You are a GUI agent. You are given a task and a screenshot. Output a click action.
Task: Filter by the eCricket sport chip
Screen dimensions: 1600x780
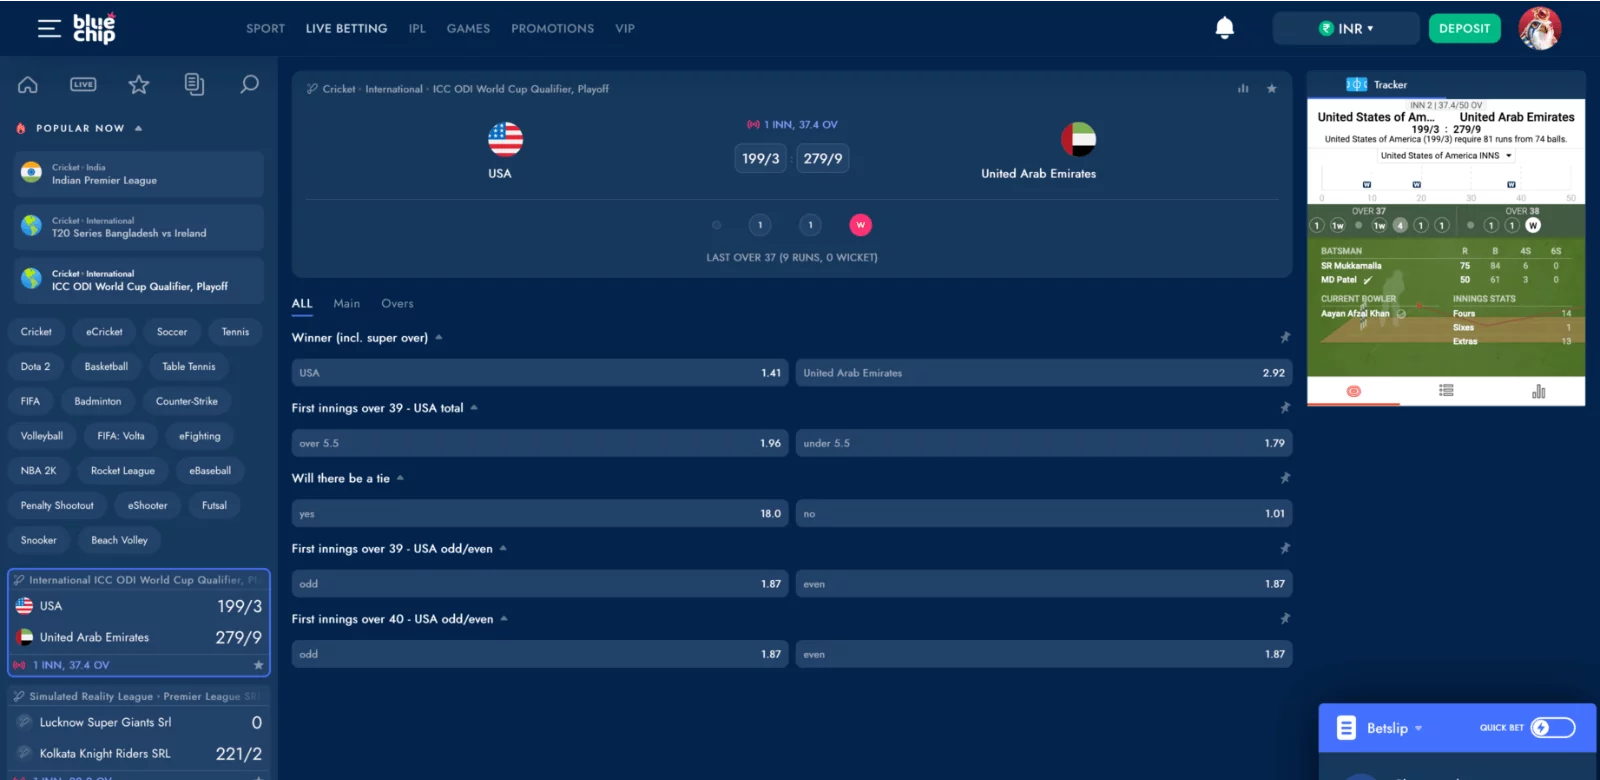(x=104, y=332)
